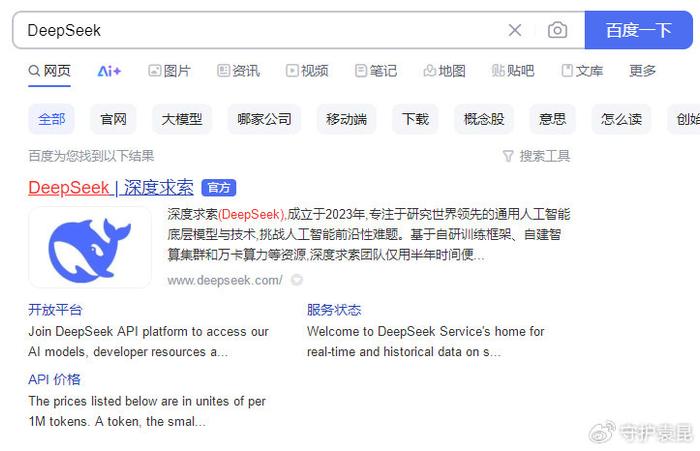Screen dimensions: 700x451
Task: Select the 网页 tab
Action: tap(50, 71)
